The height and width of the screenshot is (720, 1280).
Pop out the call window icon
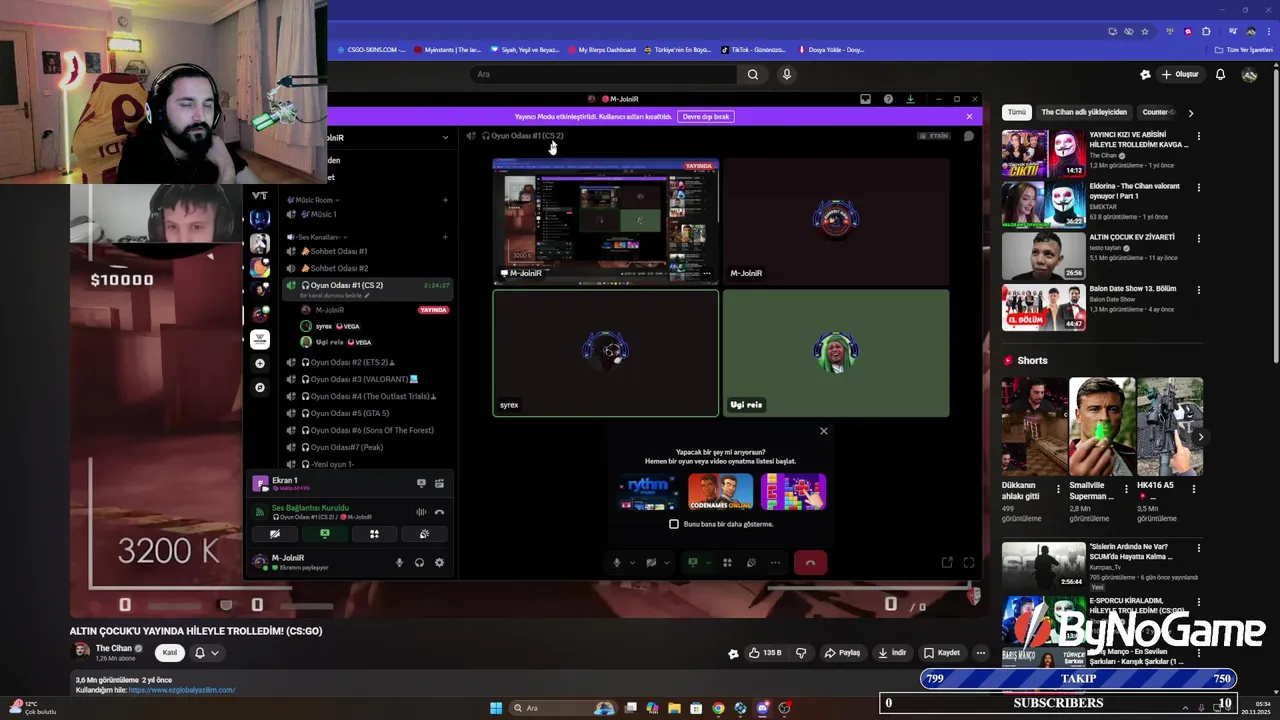click(947, 563)
